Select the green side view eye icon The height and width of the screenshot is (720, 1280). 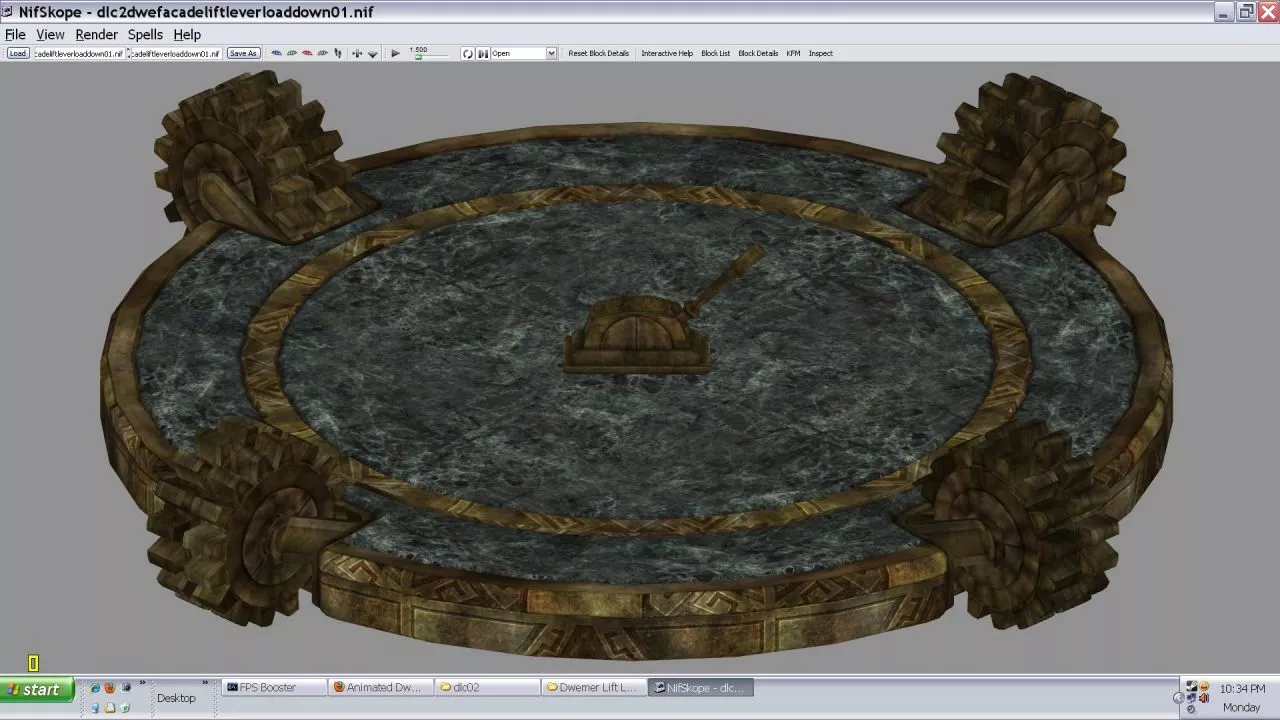pyautogui.click(x=292, y=53)
